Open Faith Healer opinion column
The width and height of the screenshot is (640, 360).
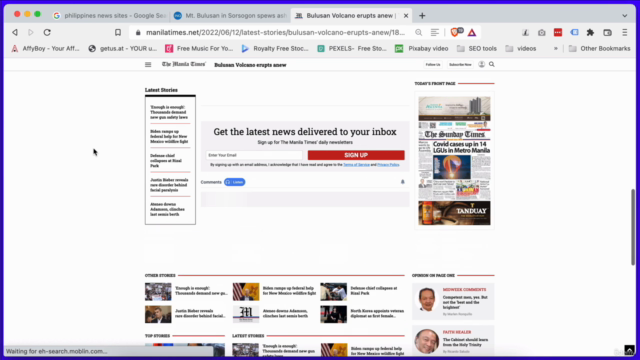tap(453, 341)
